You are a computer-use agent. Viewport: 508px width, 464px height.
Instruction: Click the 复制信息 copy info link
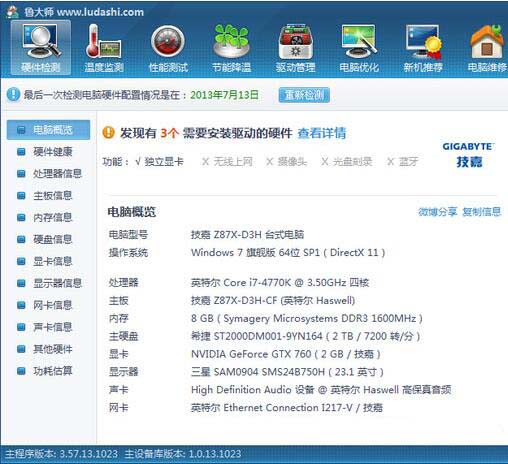click(482, 212)
